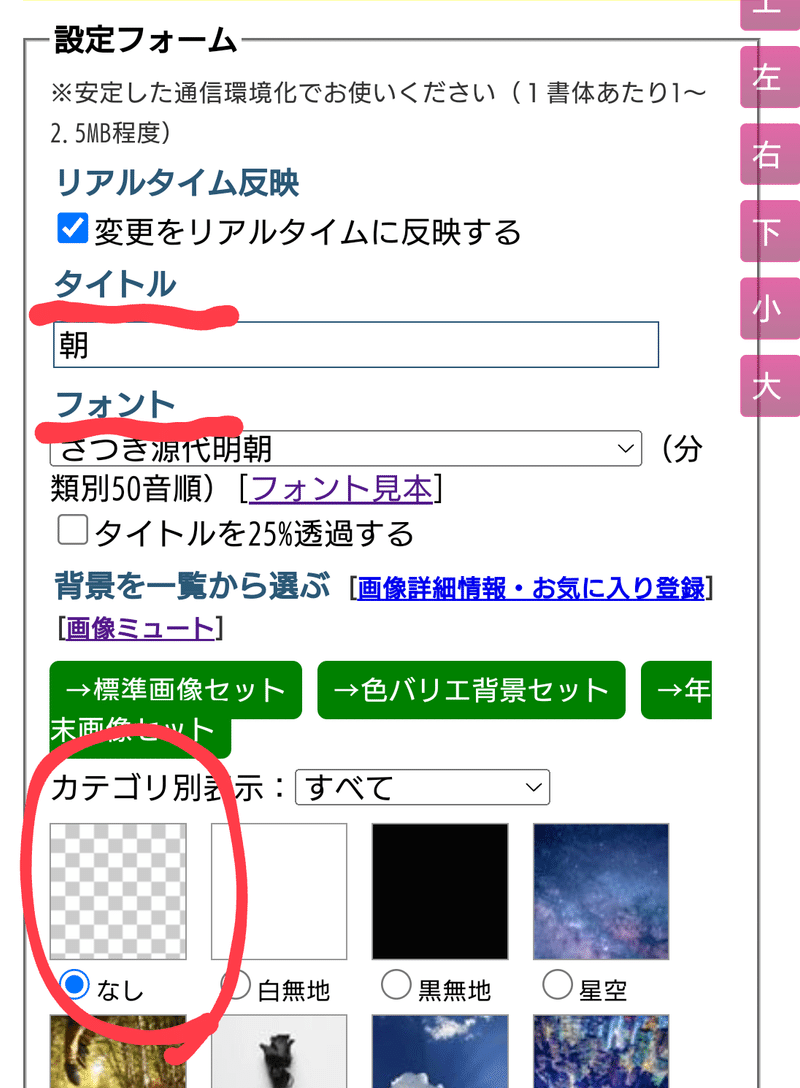This screenshot has height=1088, width=800.
Task: Open the フォント見本 link
Action: click(341, 488)
